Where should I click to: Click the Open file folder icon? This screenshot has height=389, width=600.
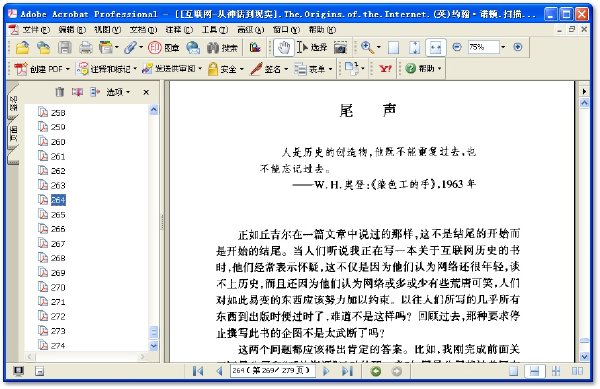click(23, 47)
